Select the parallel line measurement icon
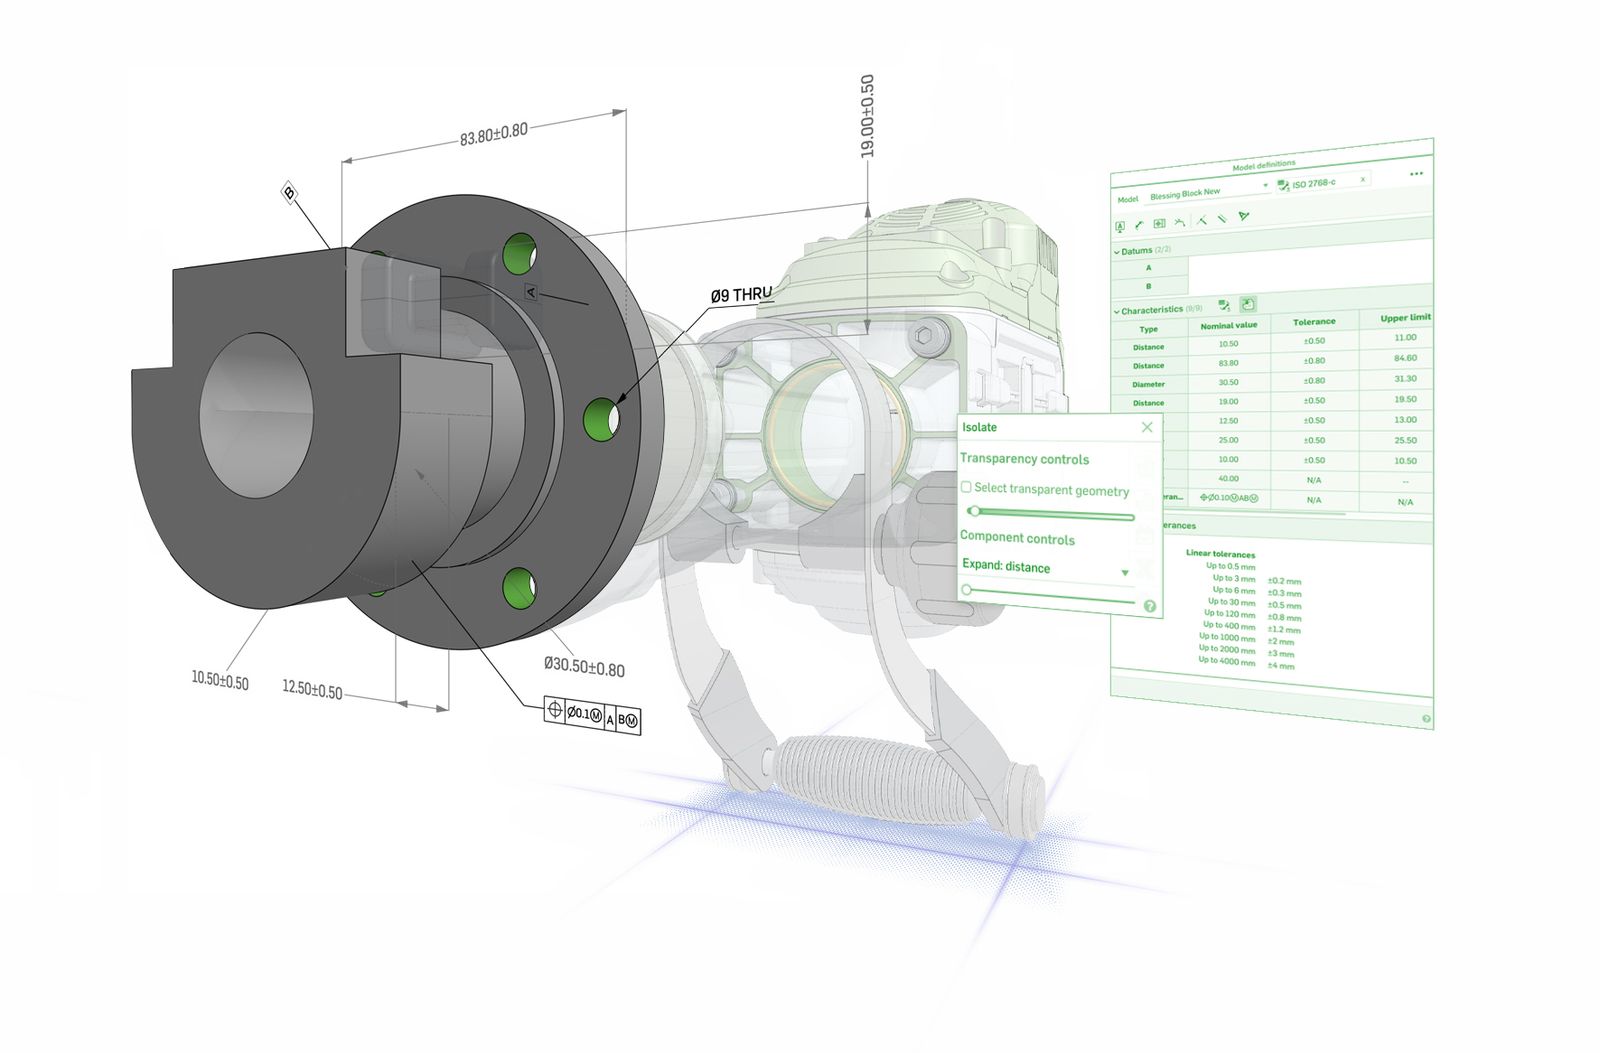Image resolution: width=1600 pixels, height=1053 pixels. point(1223,219)
